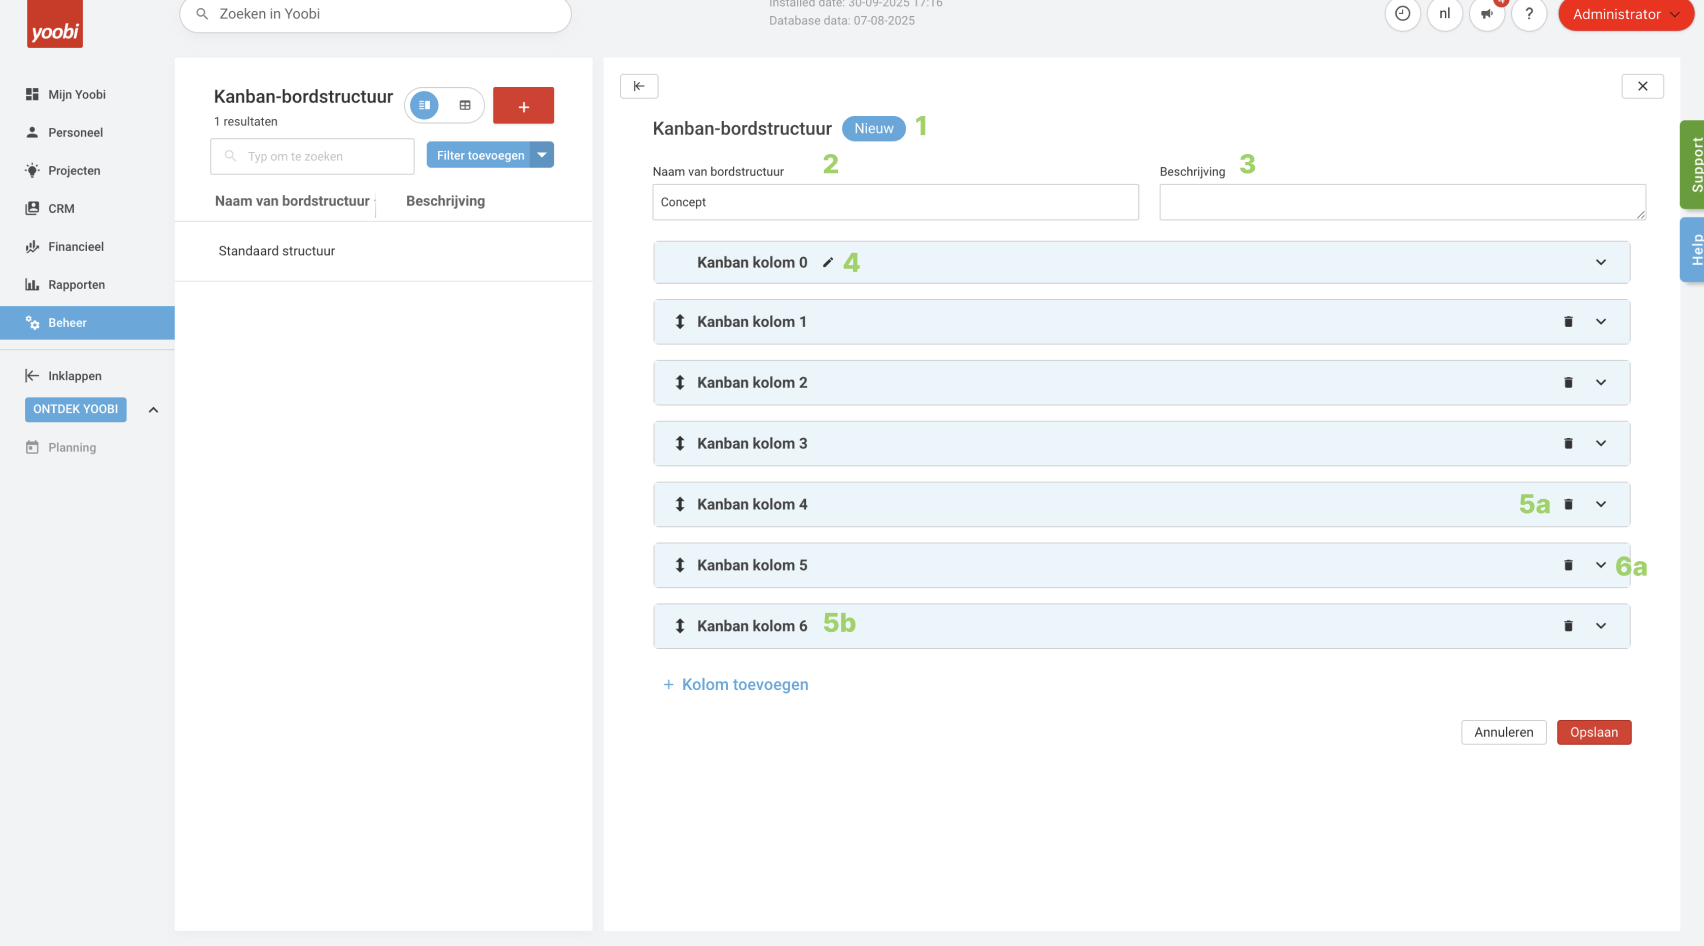Switch to table grid view toggle
This screenshot has width=1704, height=946.
tap(465, 105)
